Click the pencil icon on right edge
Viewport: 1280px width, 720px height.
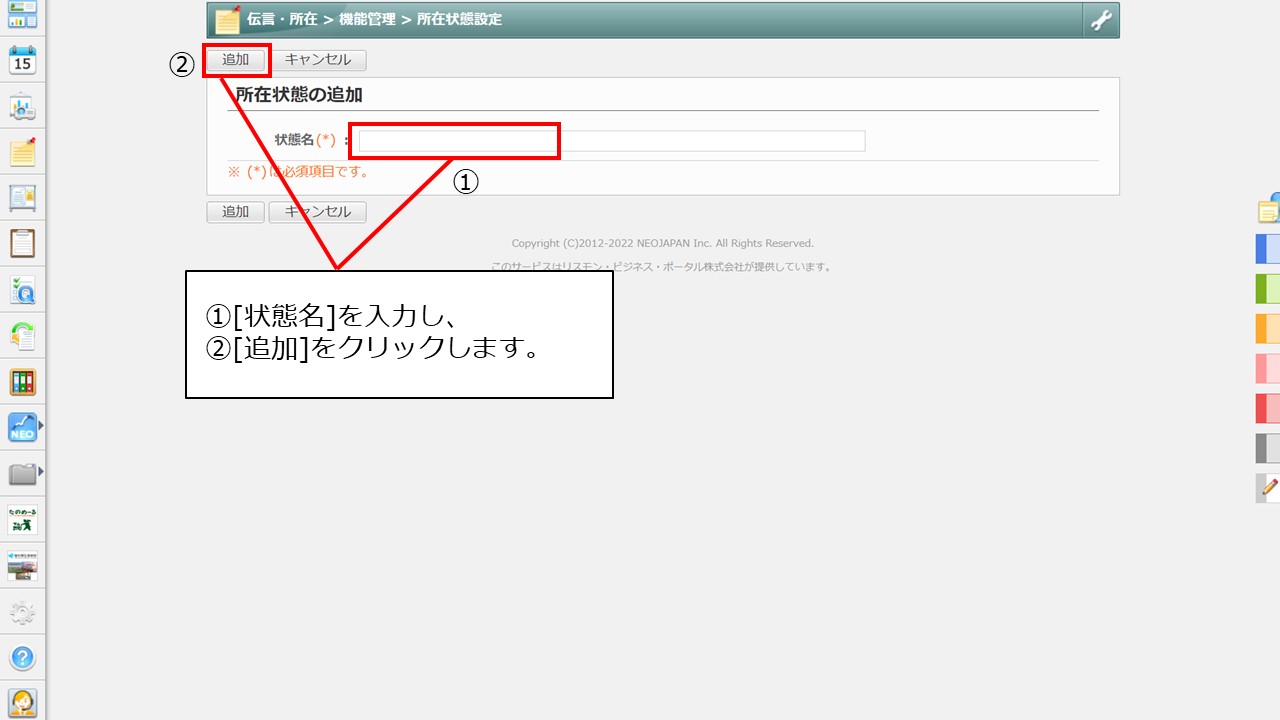point(1269,488)
